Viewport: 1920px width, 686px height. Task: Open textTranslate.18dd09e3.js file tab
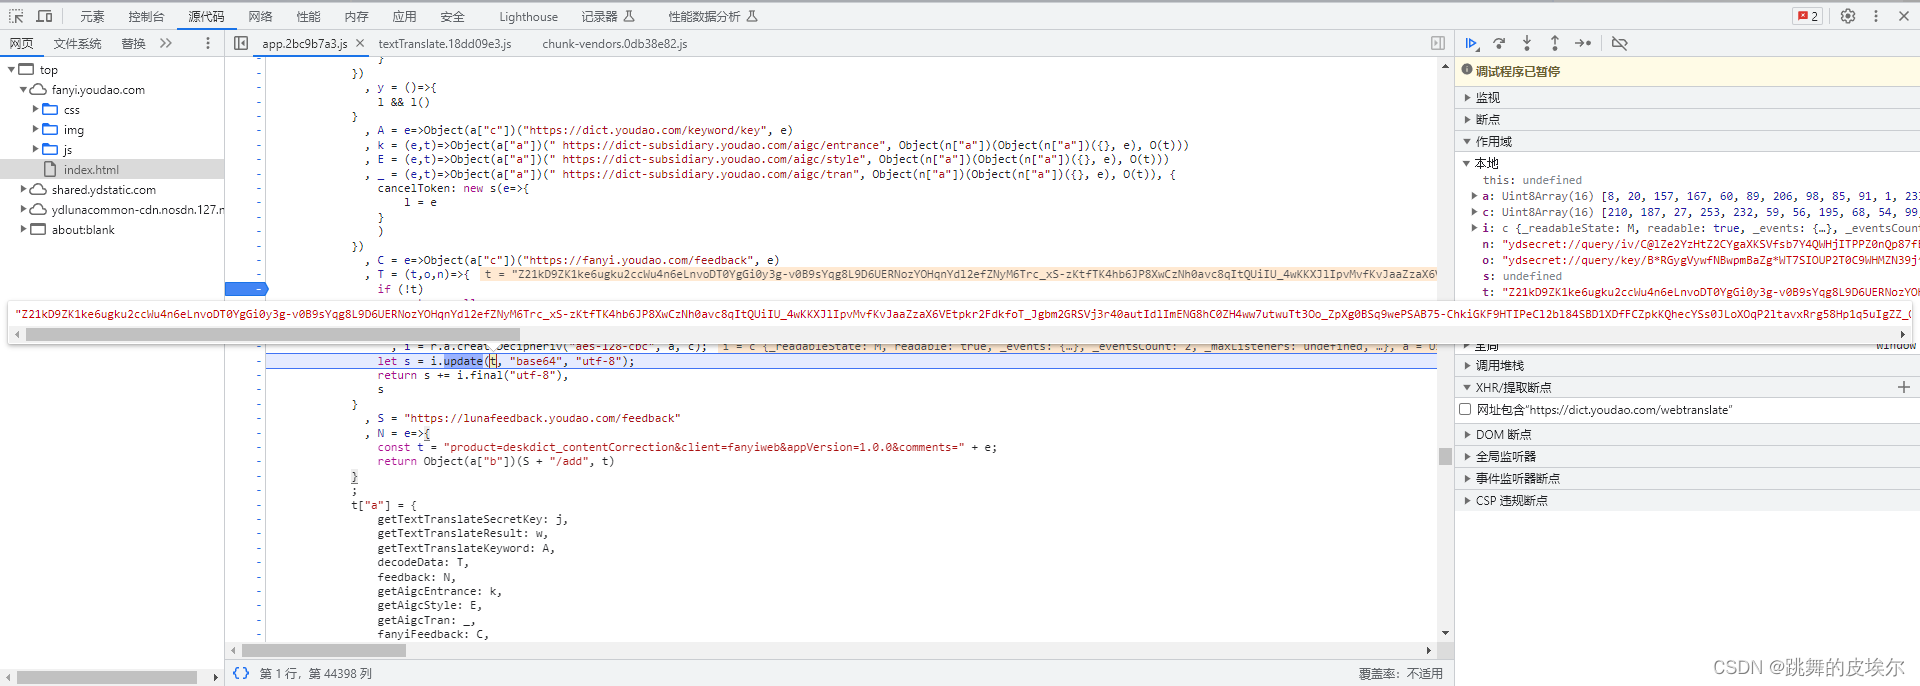pos(445,43)
